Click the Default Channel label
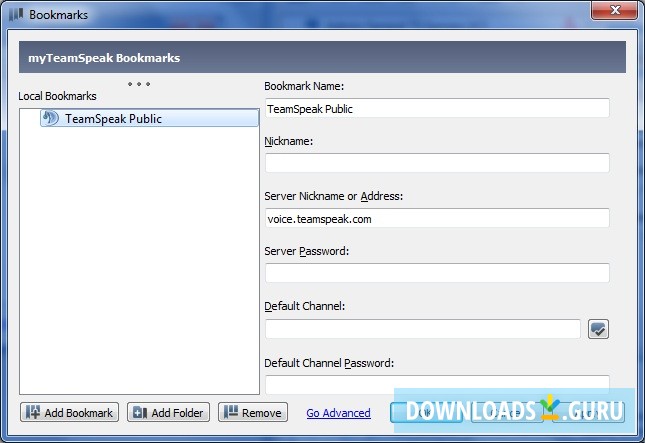Image resolution: width=645 pixels, height=443 pixels. [x=304, y=306]
